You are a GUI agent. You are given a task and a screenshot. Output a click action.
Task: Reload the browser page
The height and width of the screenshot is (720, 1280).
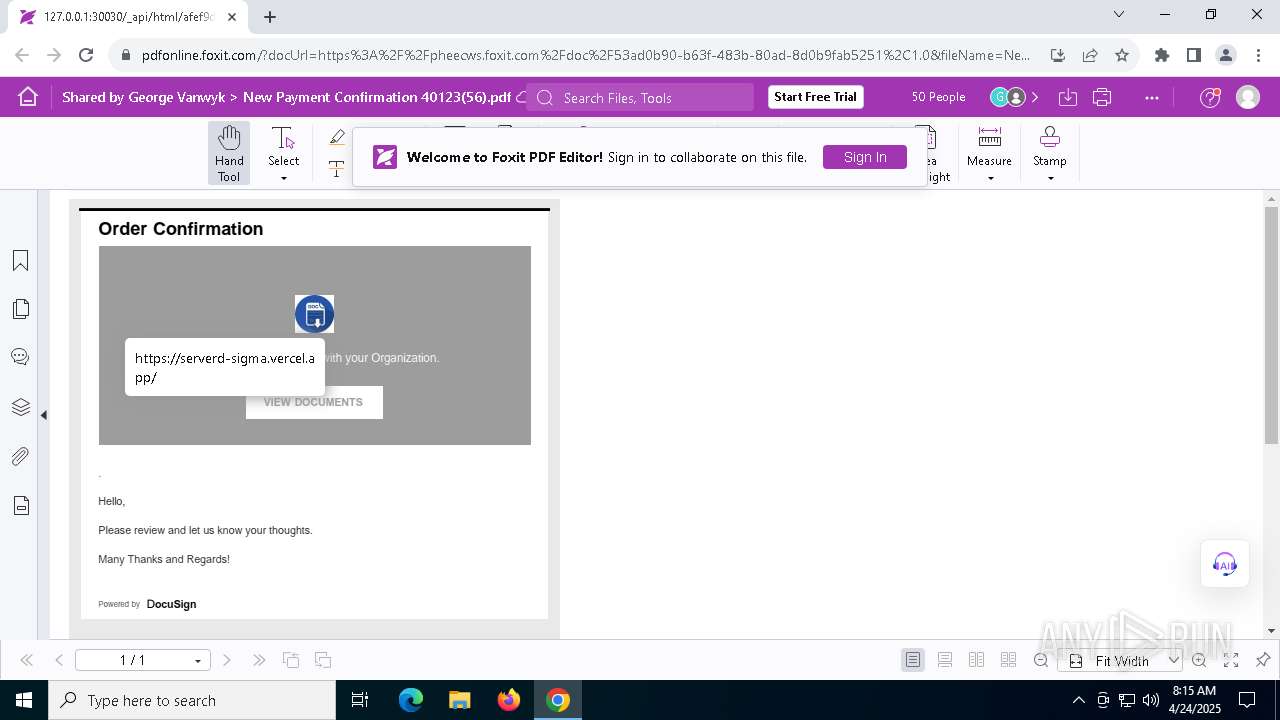(86, 55)
